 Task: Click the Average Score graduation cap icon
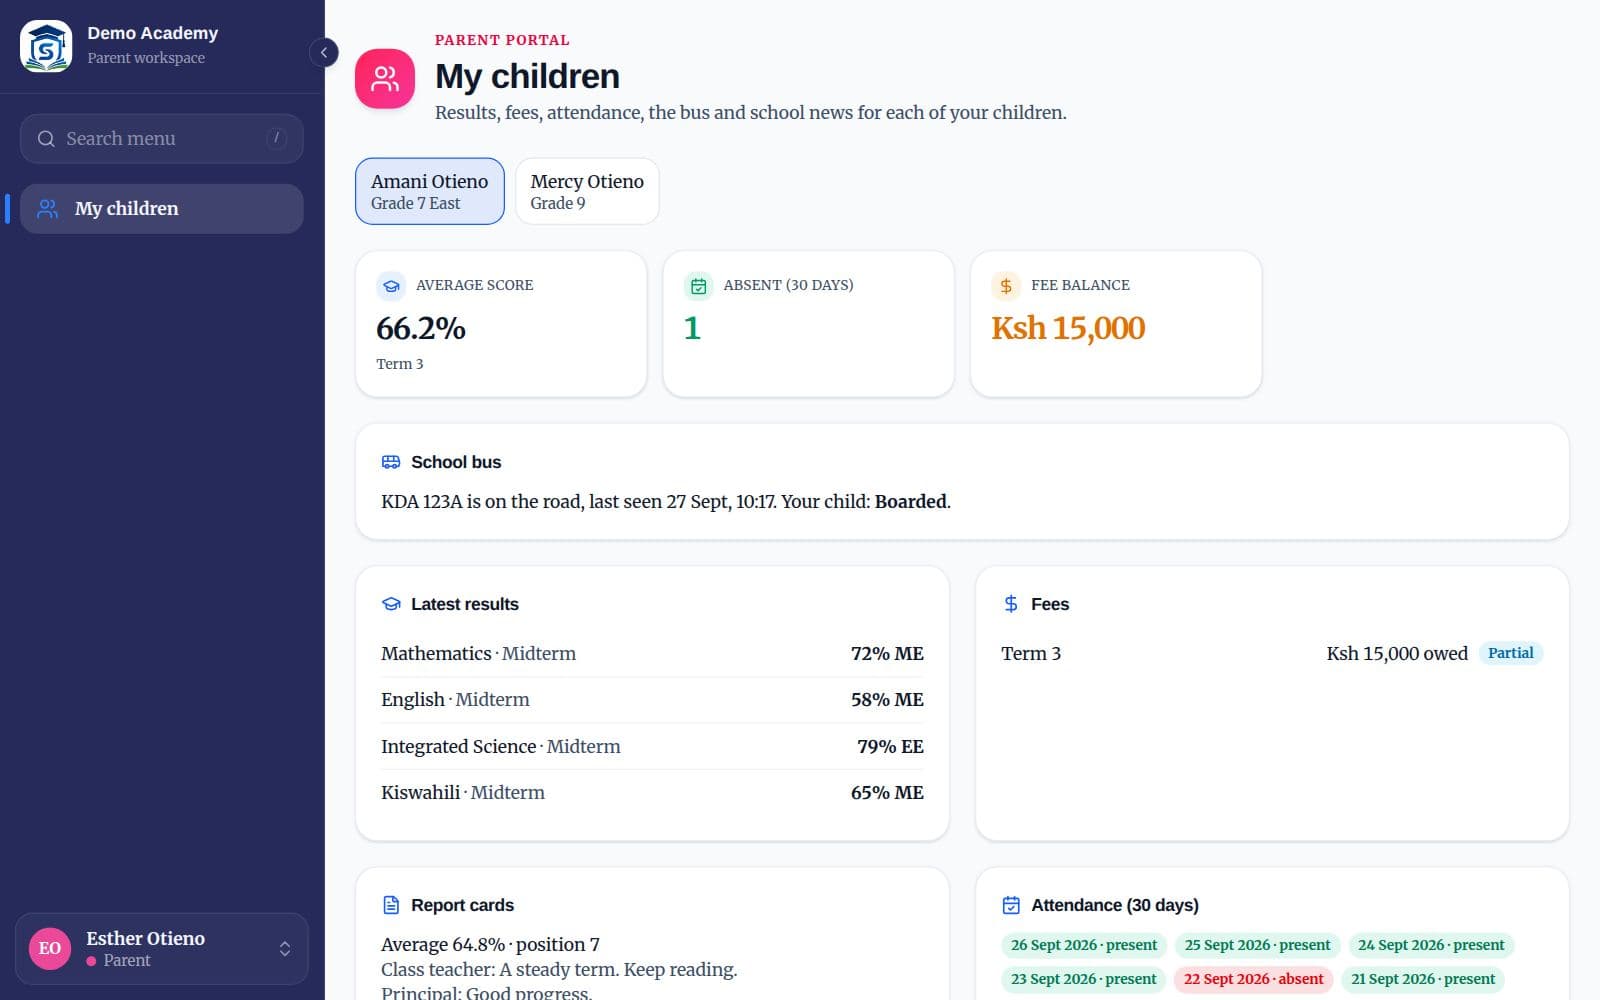(x=391, y=286)
